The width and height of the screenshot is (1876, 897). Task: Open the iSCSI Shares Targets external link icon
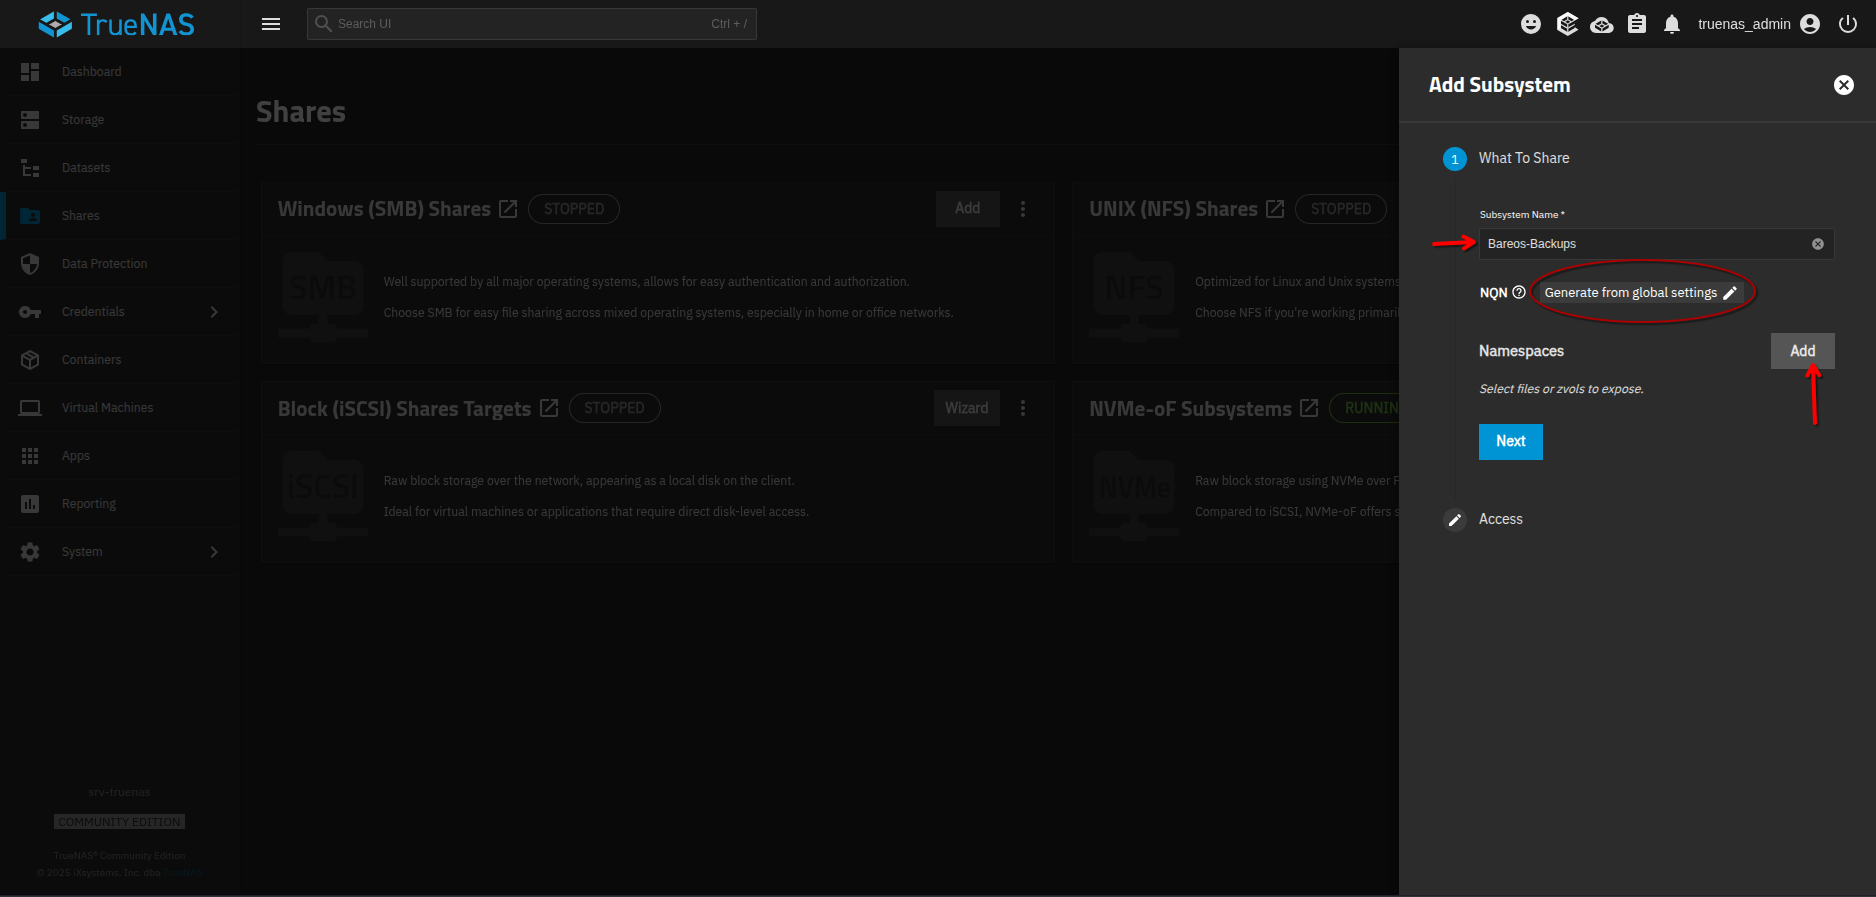(x=549, y=408)
